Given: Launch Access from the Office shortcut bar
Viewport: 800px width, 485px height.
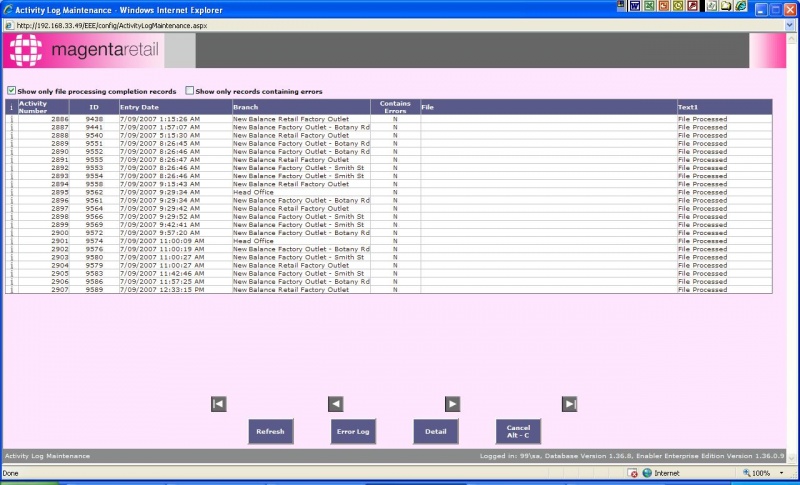Looking at the screenshot, I should tap(692, 6).
